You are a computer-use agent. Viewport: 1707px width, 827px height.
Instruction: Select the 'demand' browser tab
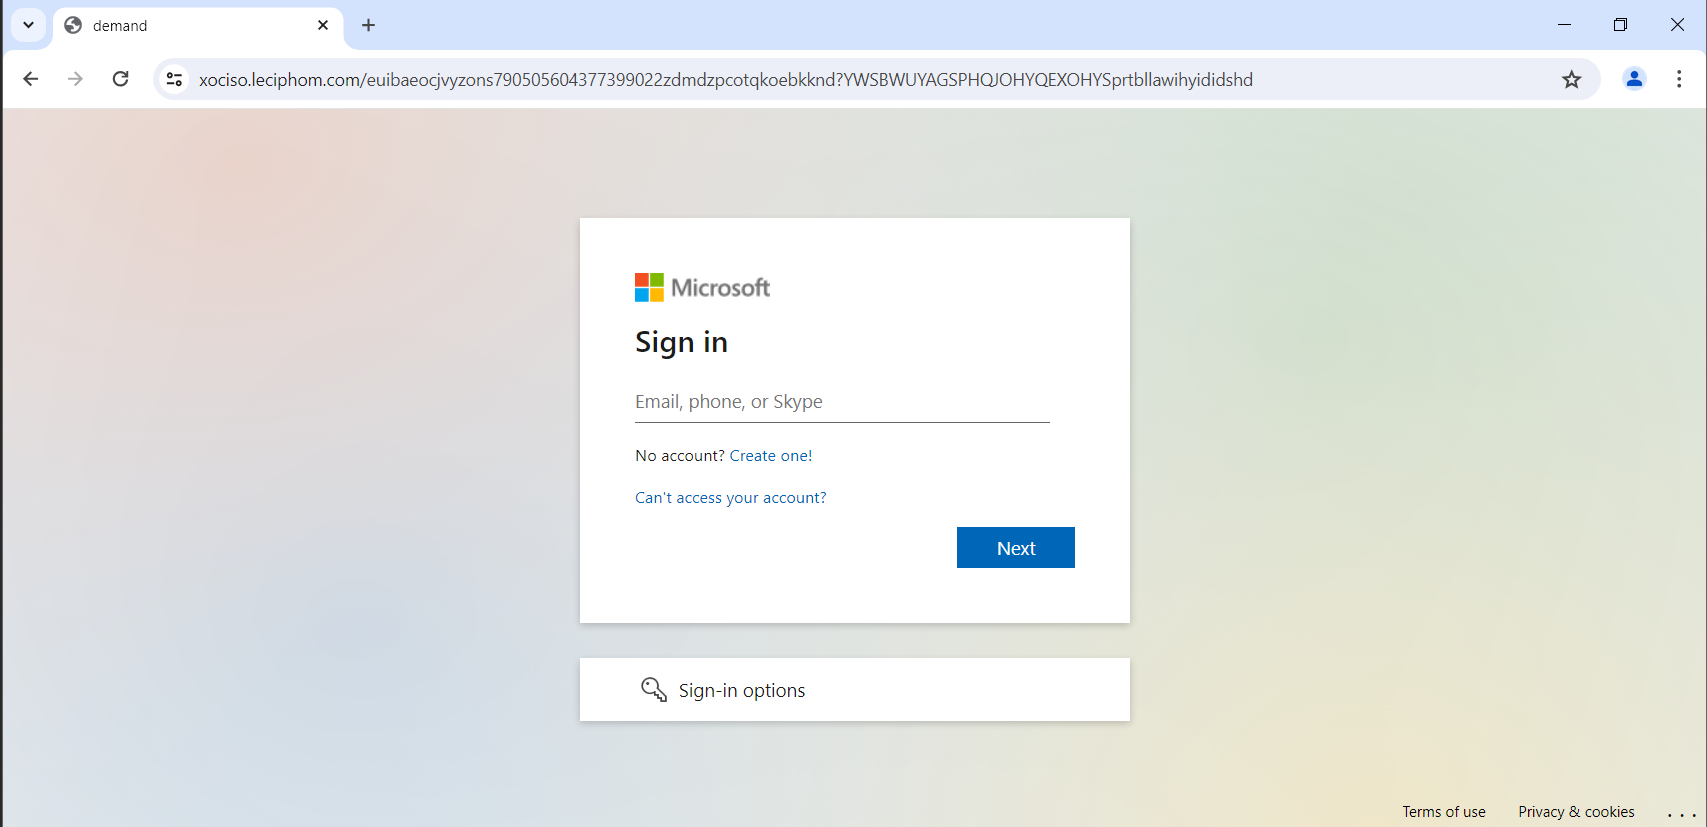(x=198, y=26)
